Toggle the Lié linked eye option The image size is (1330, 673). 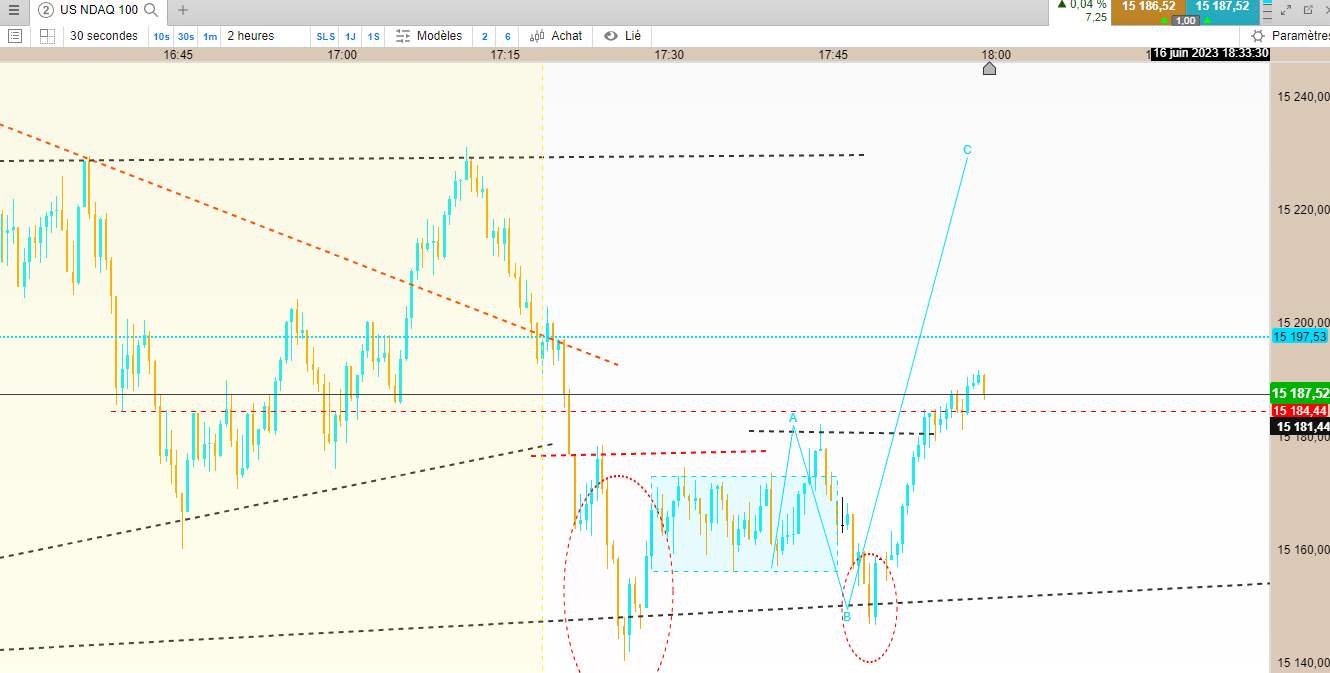click(622, 36)
